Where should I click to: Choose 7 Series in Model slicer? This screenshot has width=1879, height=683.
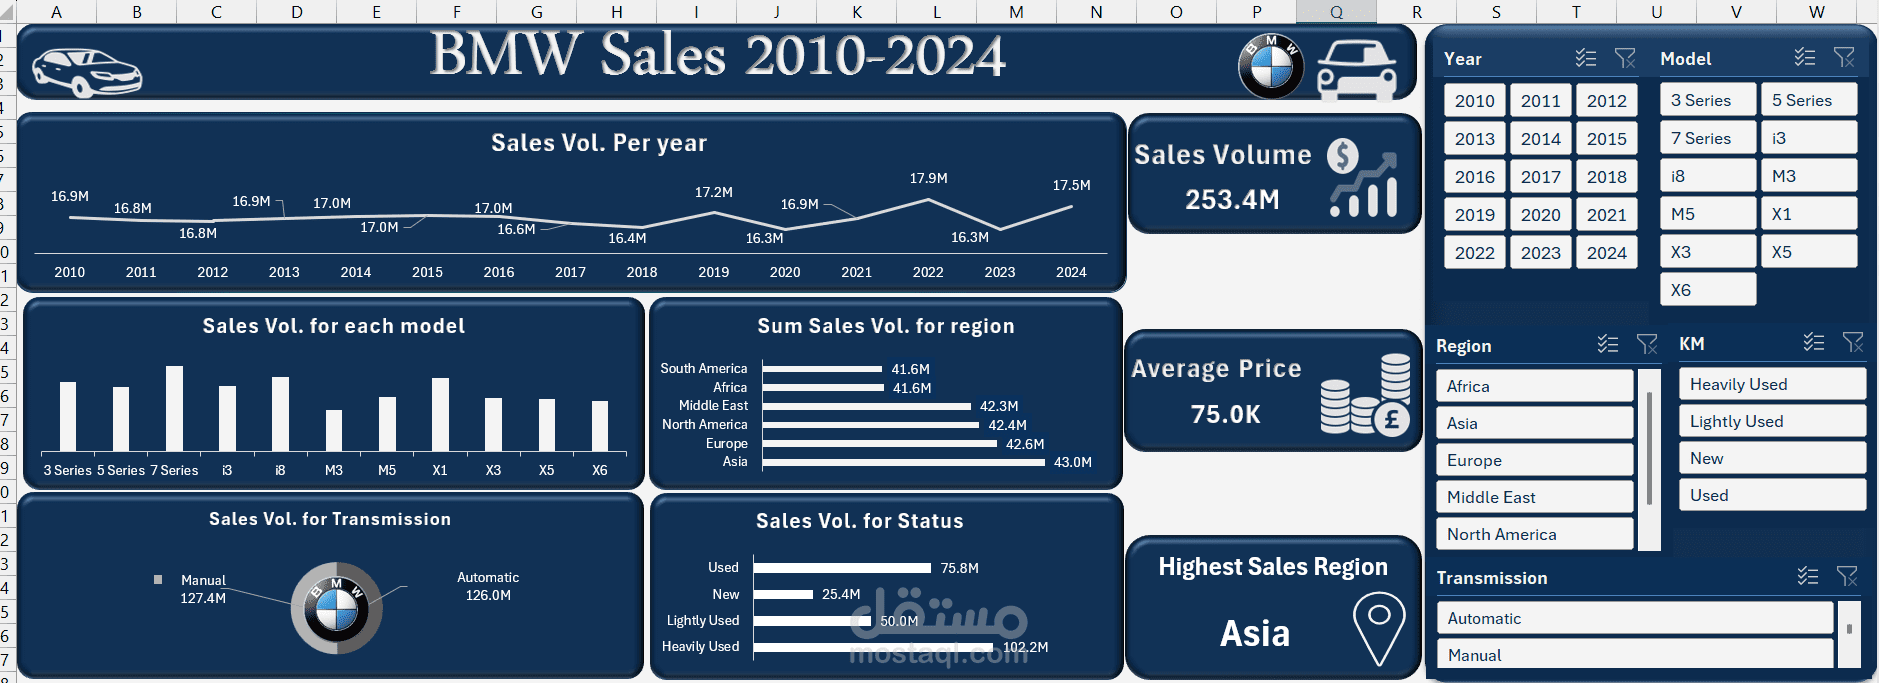point(1708,138)
